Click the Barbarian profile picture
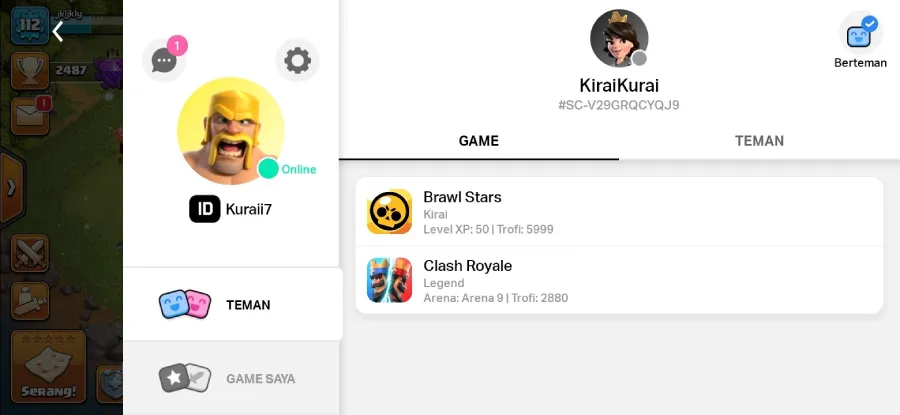This screenshot has width=900, height=415. 230,131
